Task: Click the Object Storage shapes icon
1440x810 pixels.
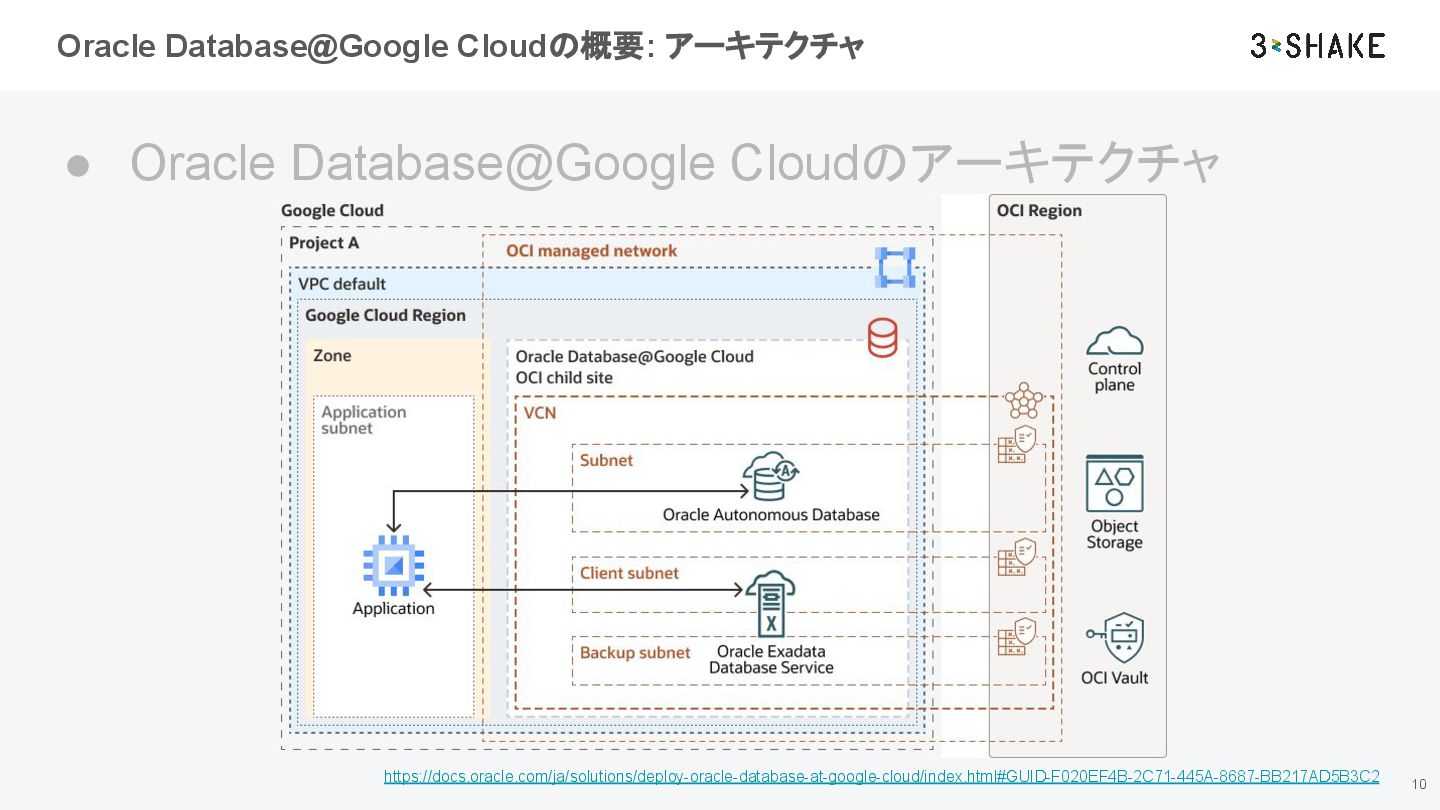Action: 1114,484
